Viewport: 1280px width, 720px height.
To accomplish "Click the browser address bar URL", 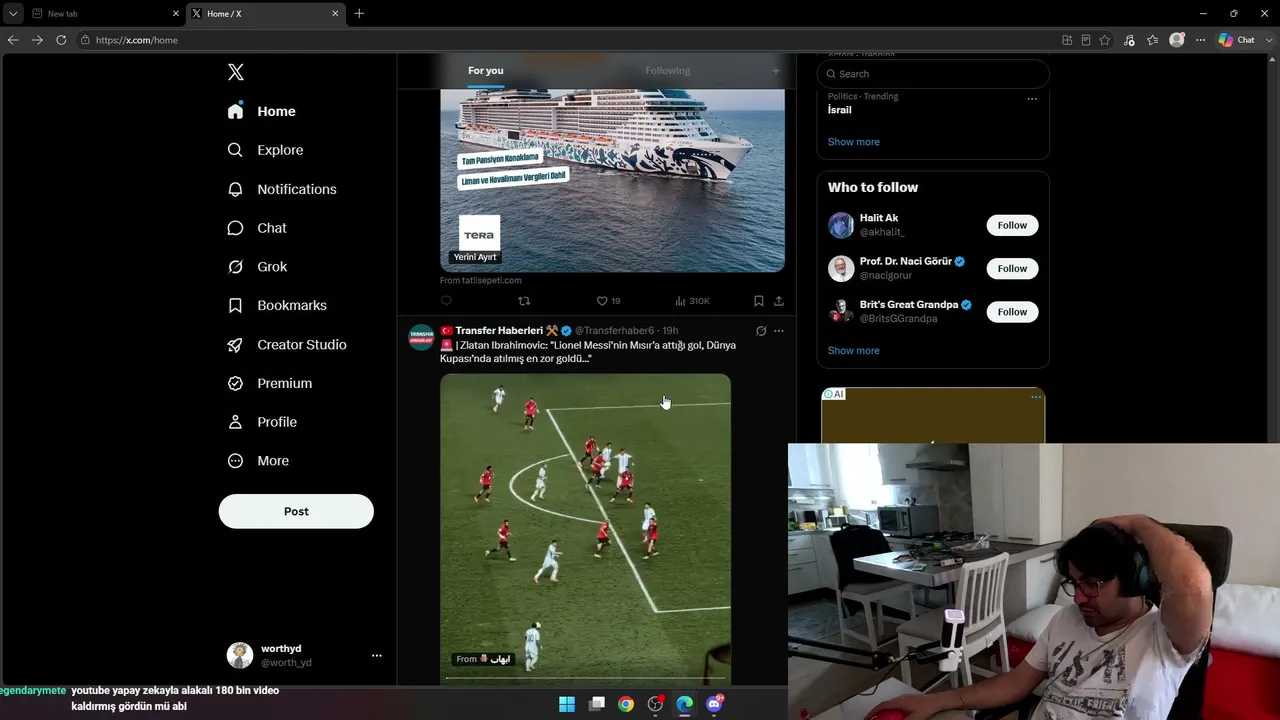I will tap(137, 40).
